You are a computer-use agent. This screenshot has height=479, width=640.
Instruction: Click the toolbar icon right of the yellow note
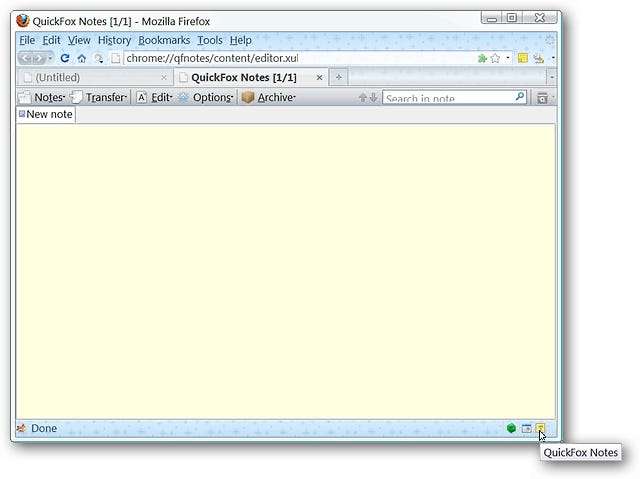click(539, 59)
